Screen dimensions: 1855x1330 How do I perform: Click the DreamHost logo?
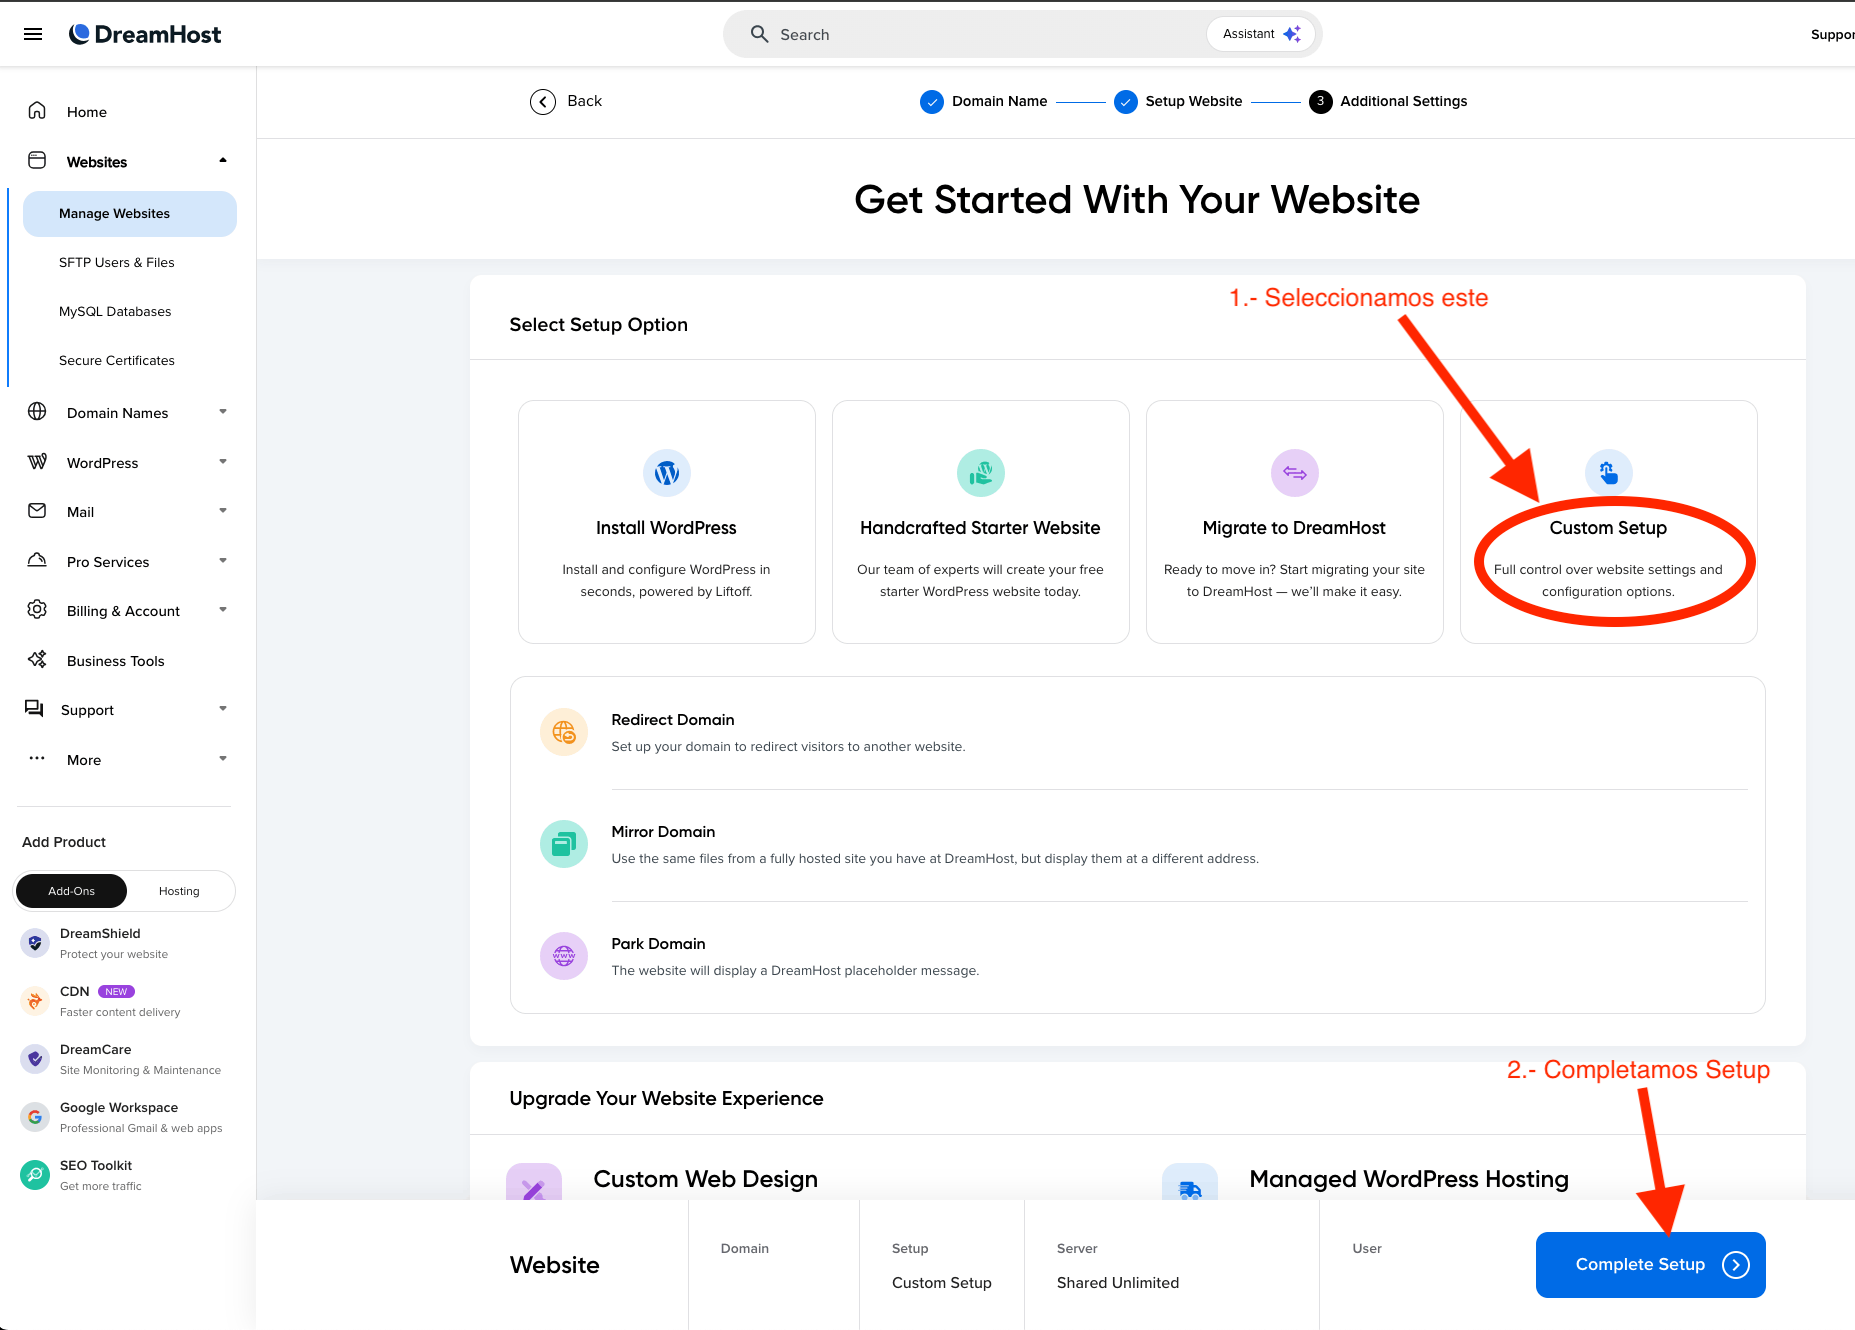[x=145, y=34]
